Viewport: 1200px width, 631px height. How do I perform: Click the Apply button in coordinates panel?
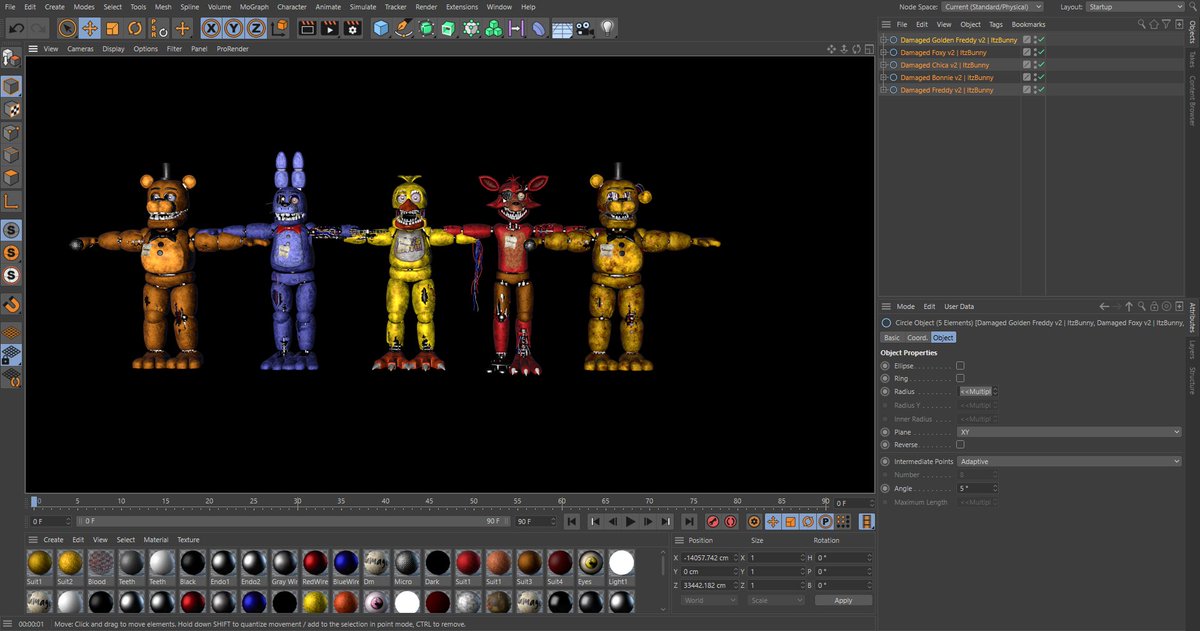[843, 600]
